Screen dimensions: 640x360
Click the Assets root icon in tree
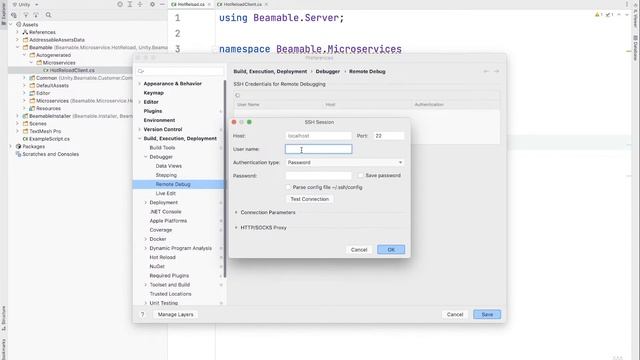[18, 24]
